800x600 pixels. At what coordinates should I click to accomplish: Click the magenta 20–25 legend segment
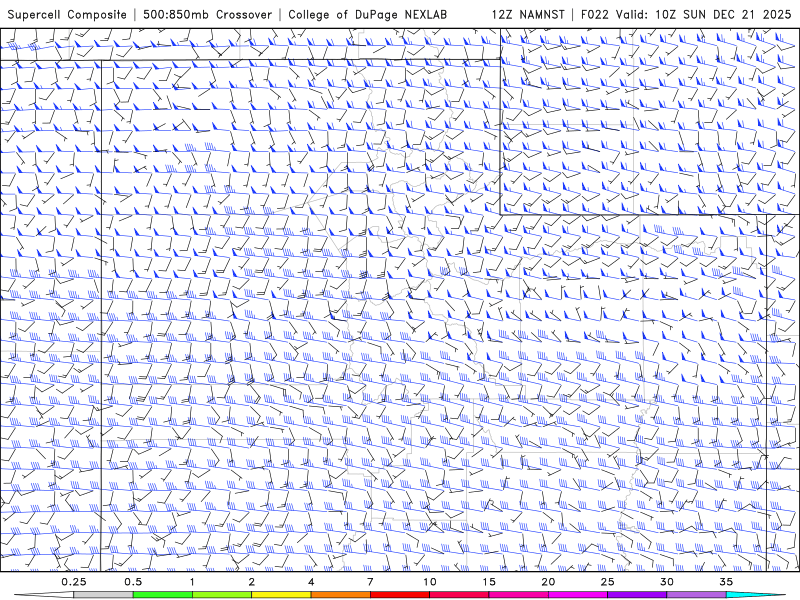click(578, 595)
